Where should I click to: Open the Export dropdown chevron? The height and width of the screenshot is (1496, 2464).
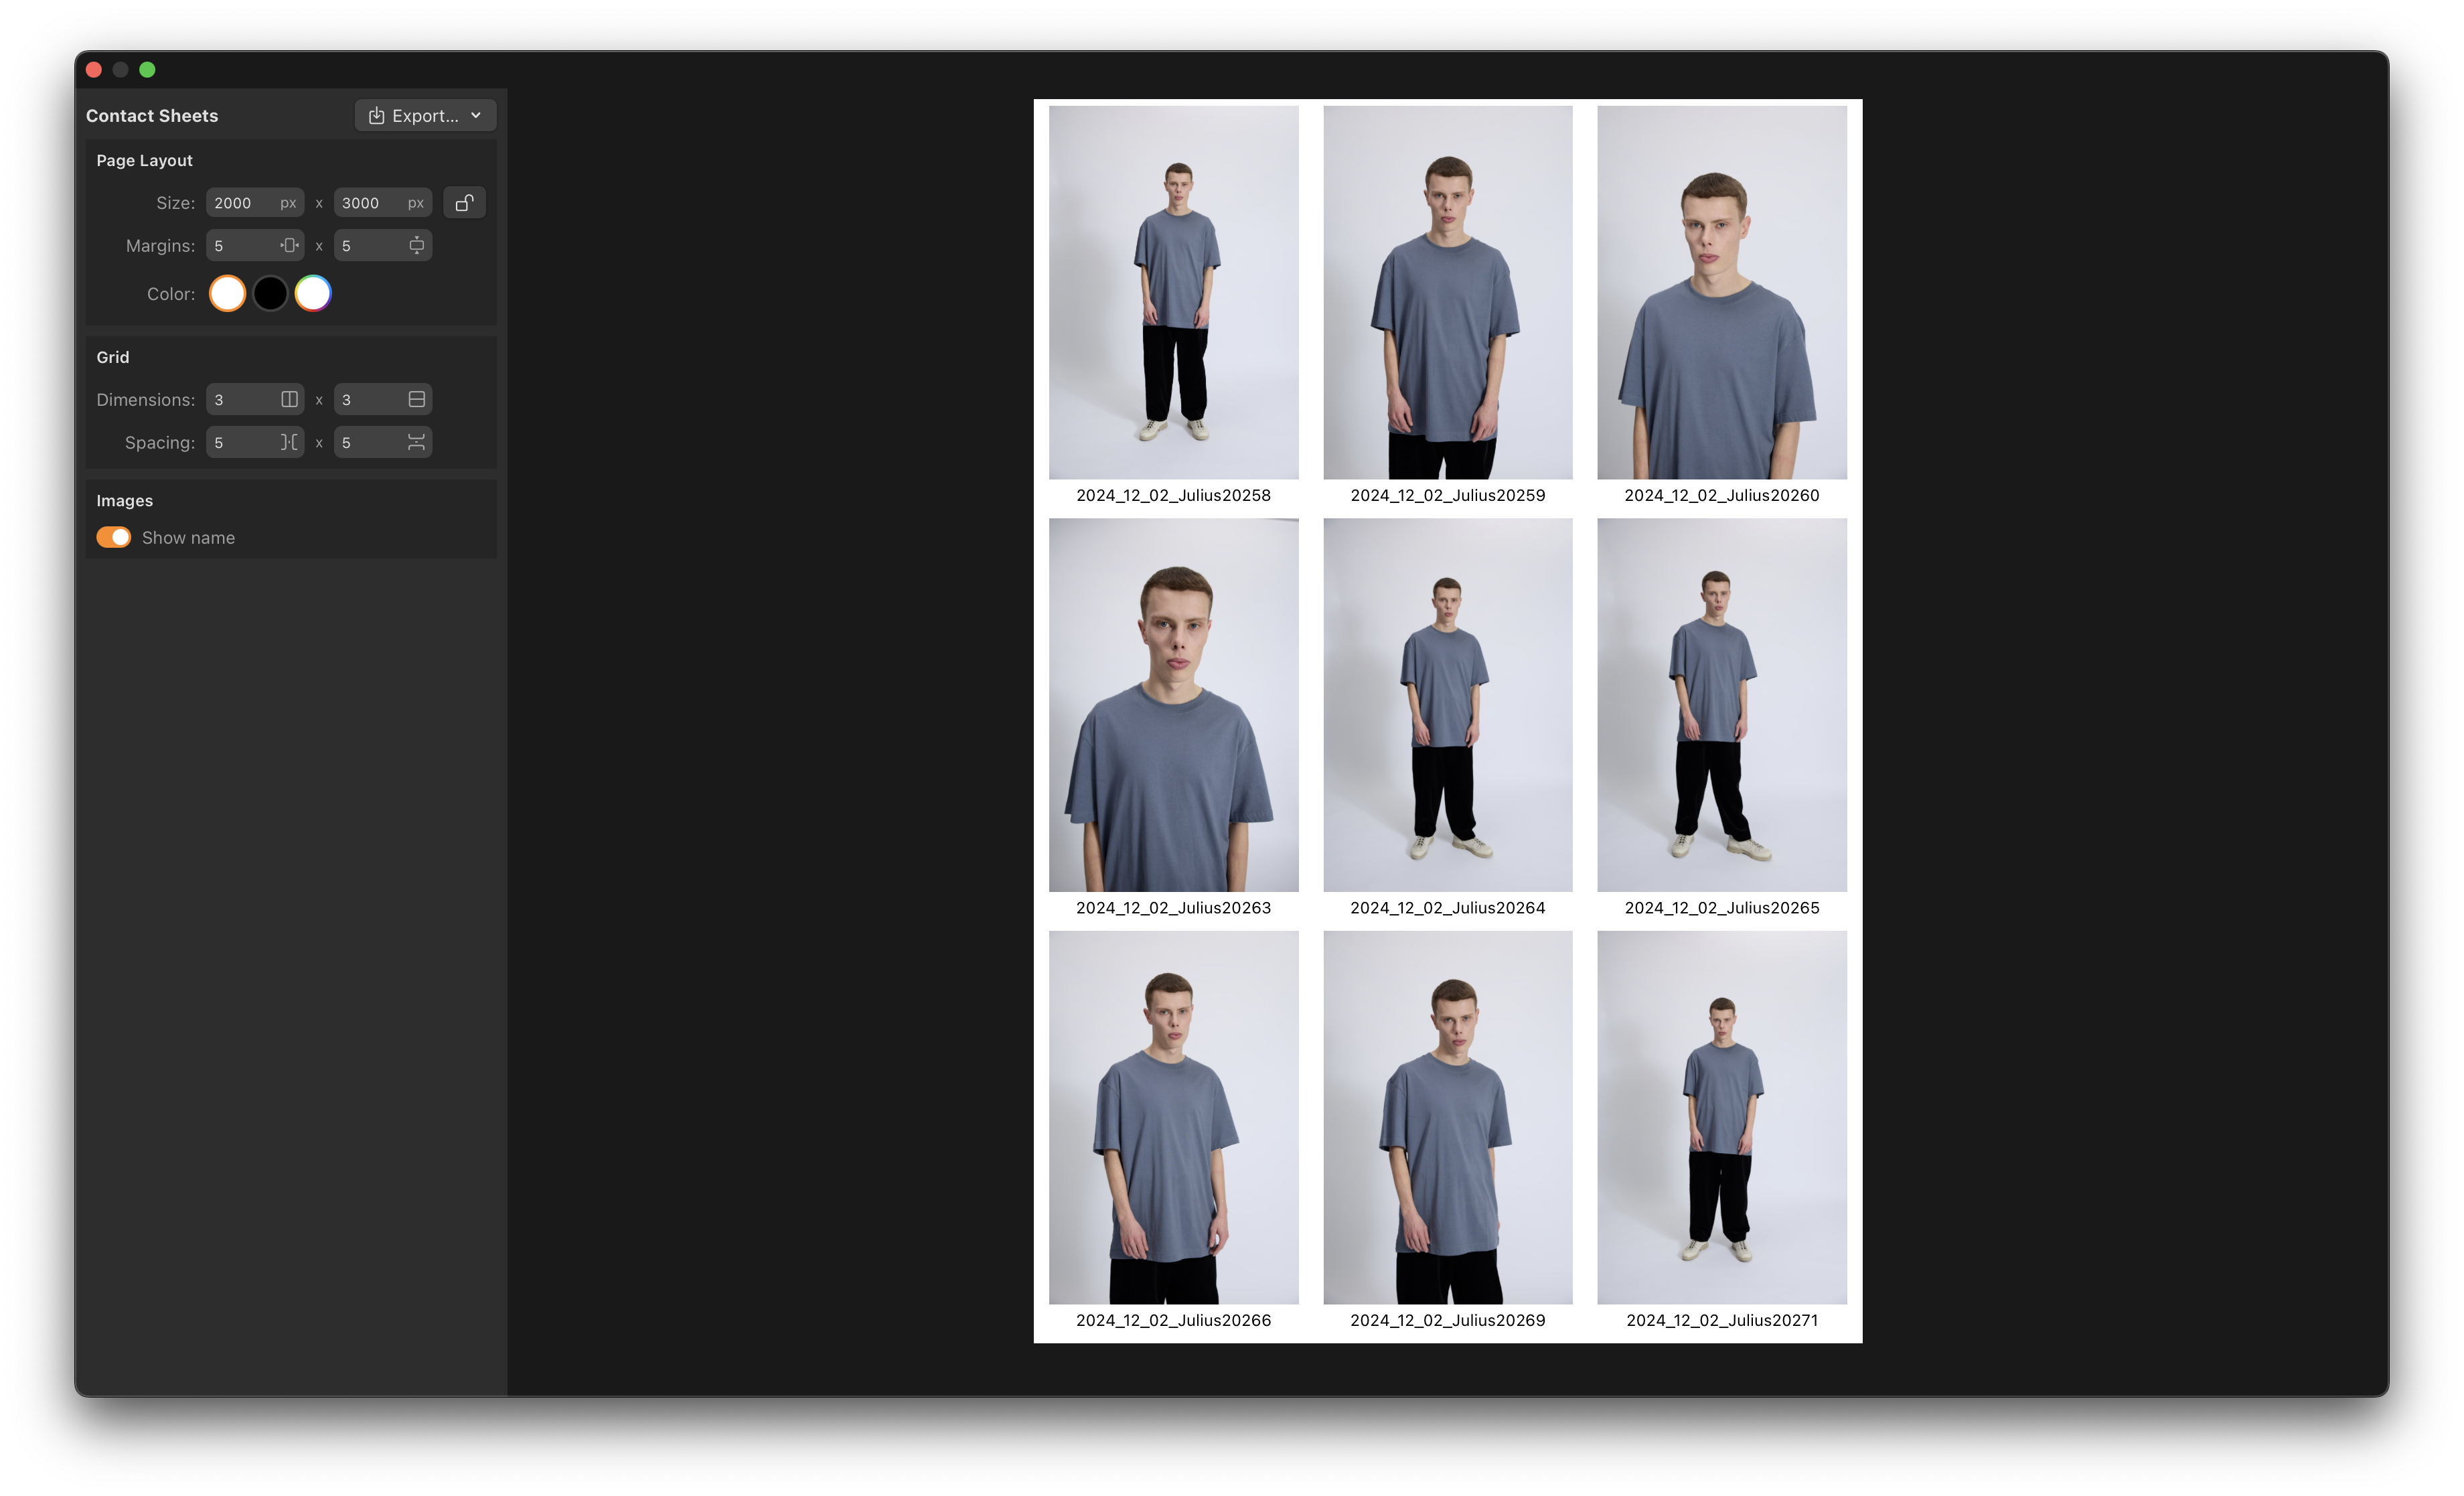pyautogui.click(x=476, y=116)
